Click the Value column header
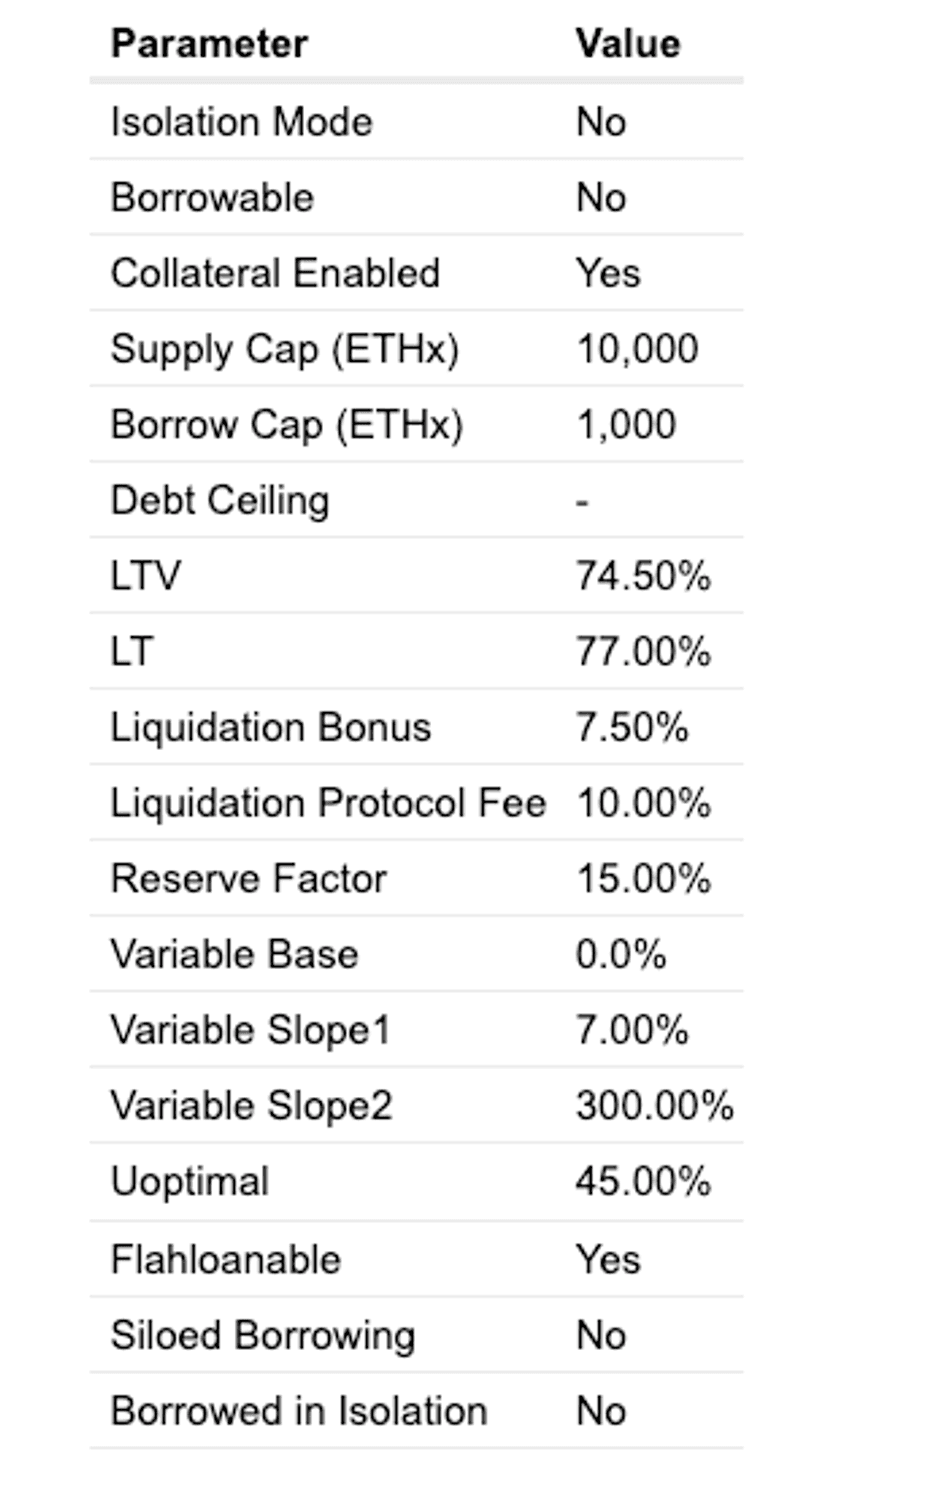 (x=627, y=44)
